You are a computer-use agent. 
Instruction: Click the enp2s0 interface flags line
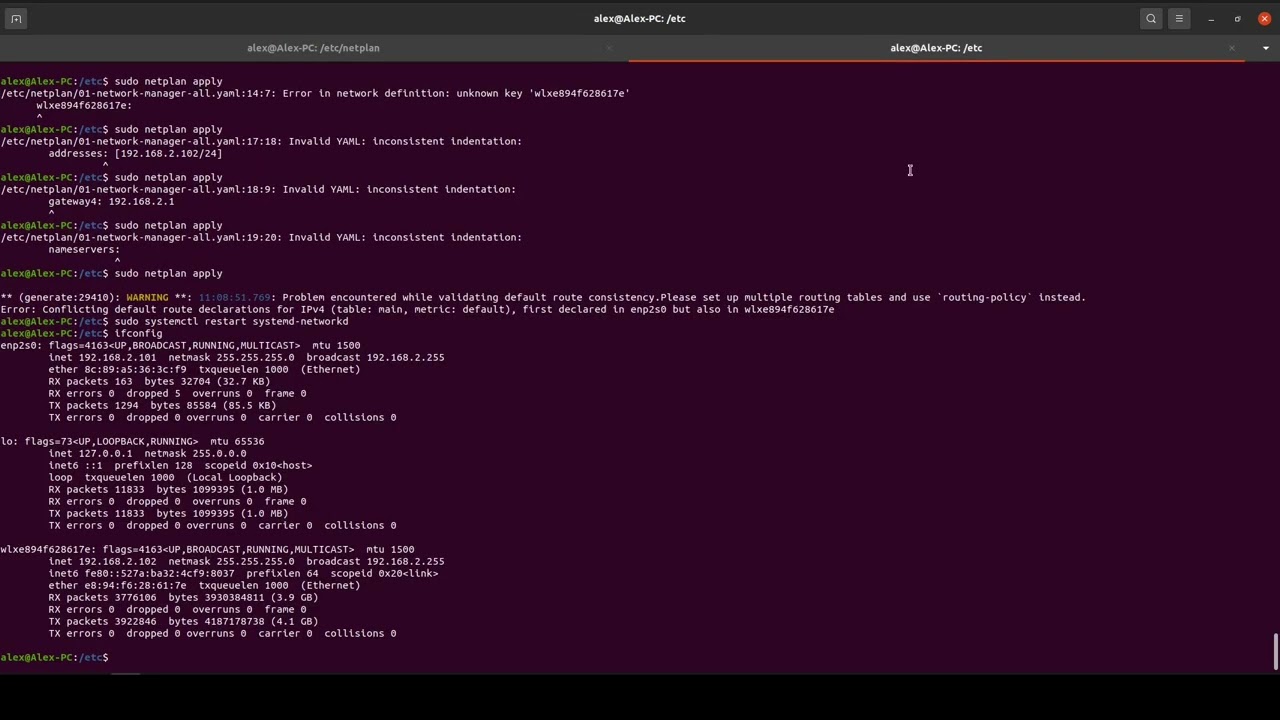point(180,345)
